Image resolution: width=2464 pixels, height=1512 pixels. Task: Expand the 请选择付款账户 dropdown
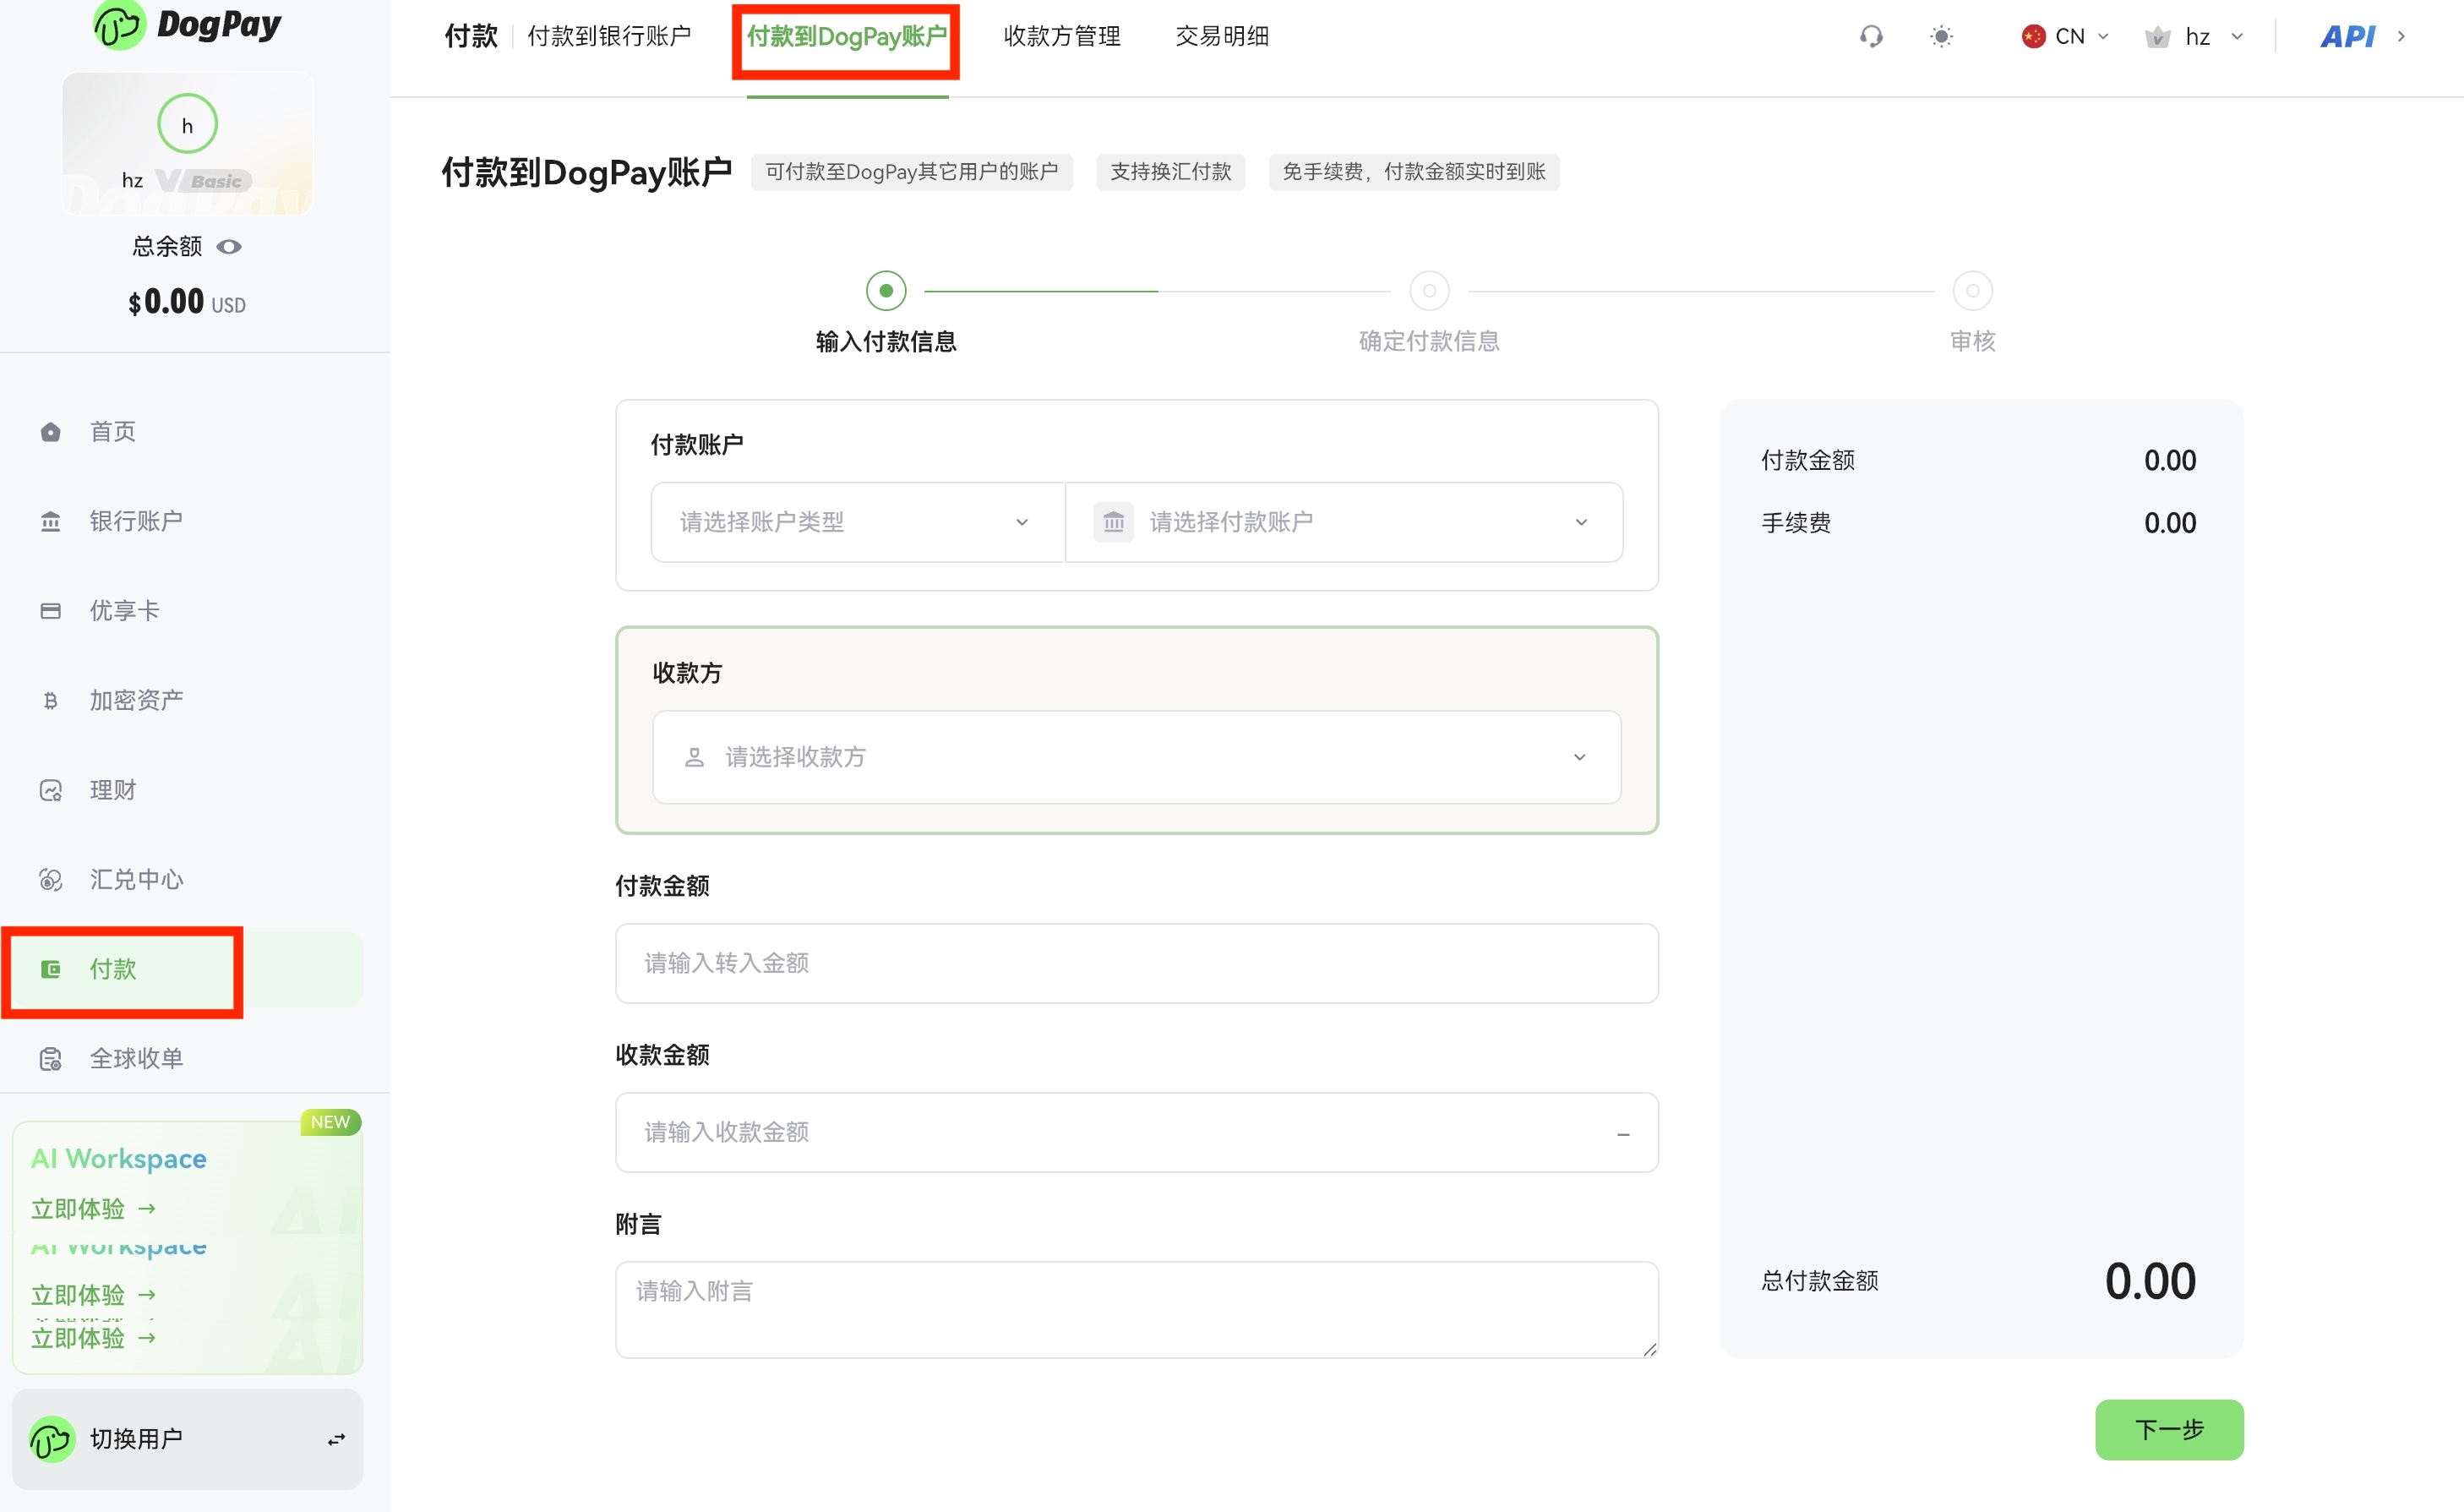1344,522
